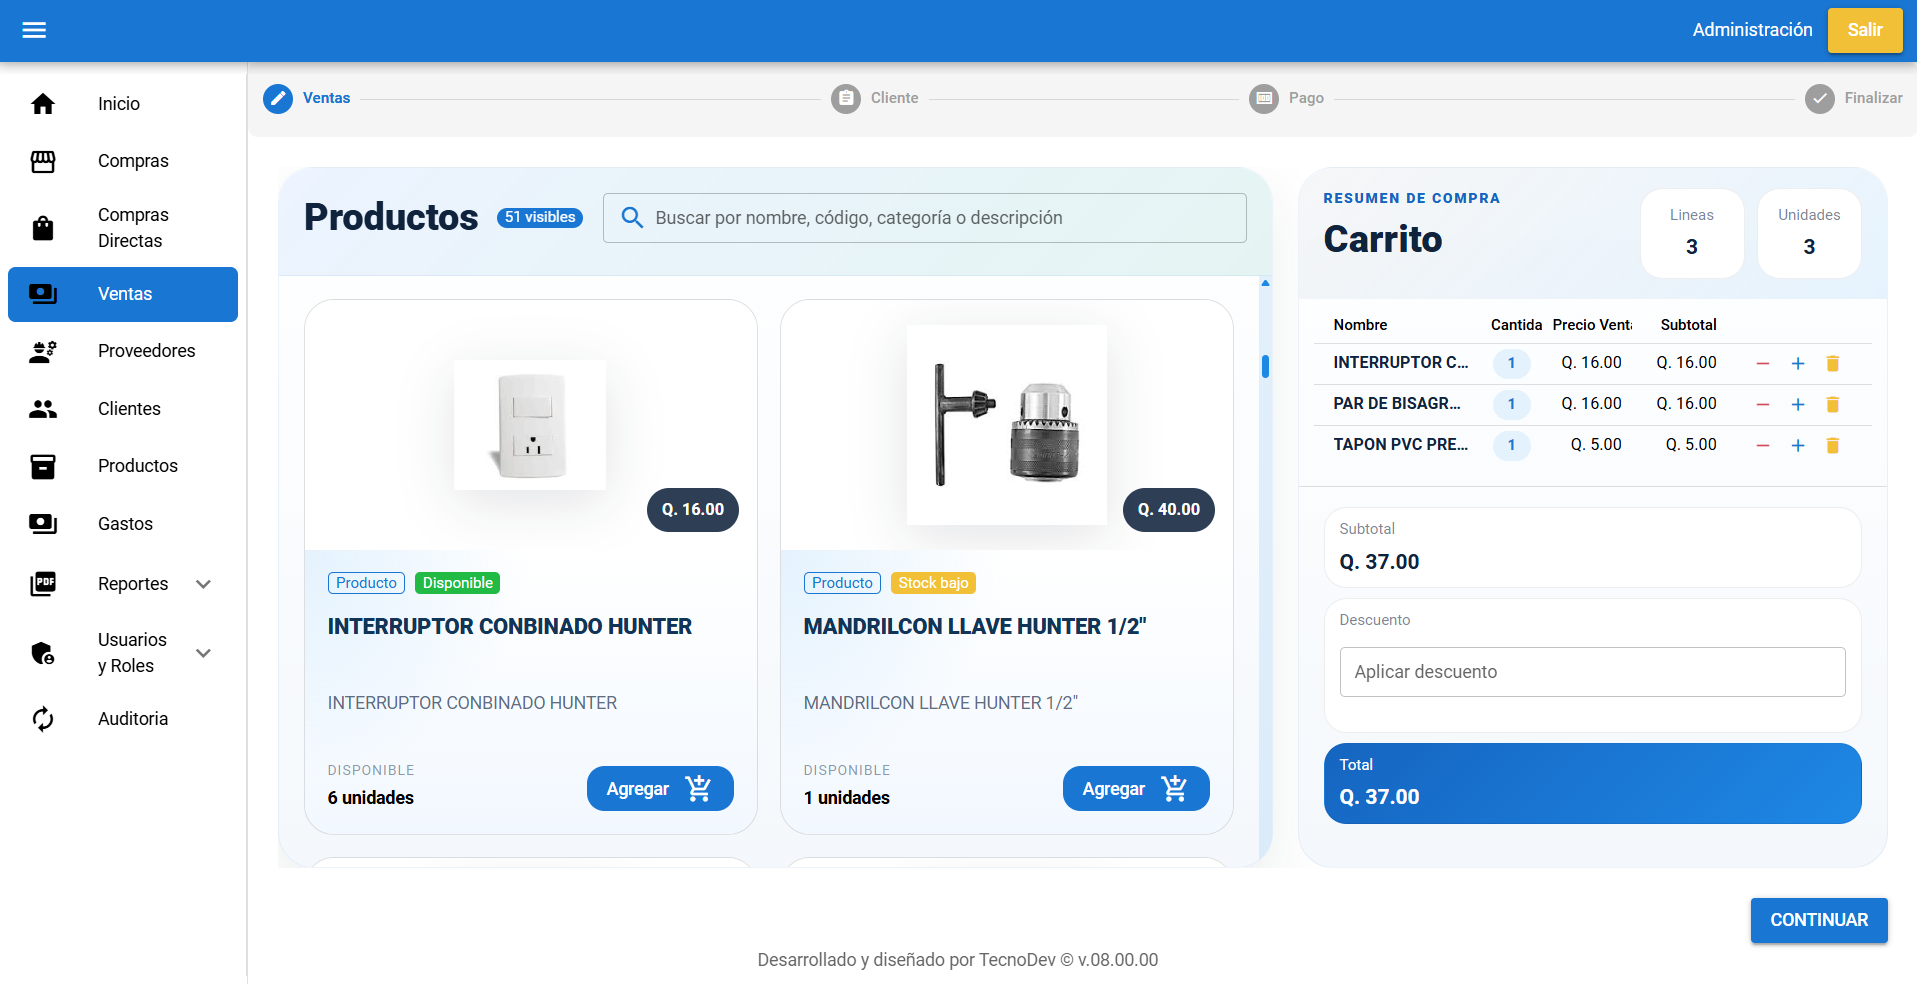This screenshot has width=1917, height=984.
Task: Open Compras Directas menu item
Action: click(133, 228)
